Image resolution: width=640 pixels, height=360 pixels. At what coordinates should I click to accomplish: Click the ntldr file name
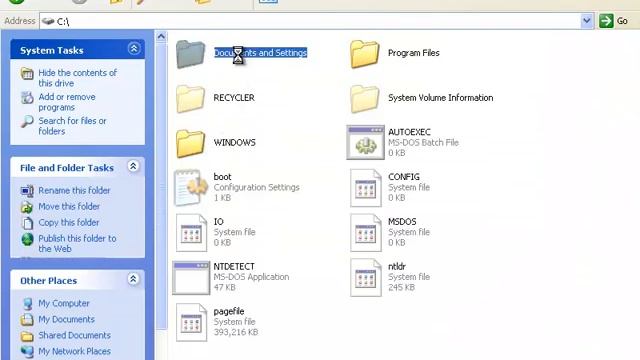pos(397,267)
